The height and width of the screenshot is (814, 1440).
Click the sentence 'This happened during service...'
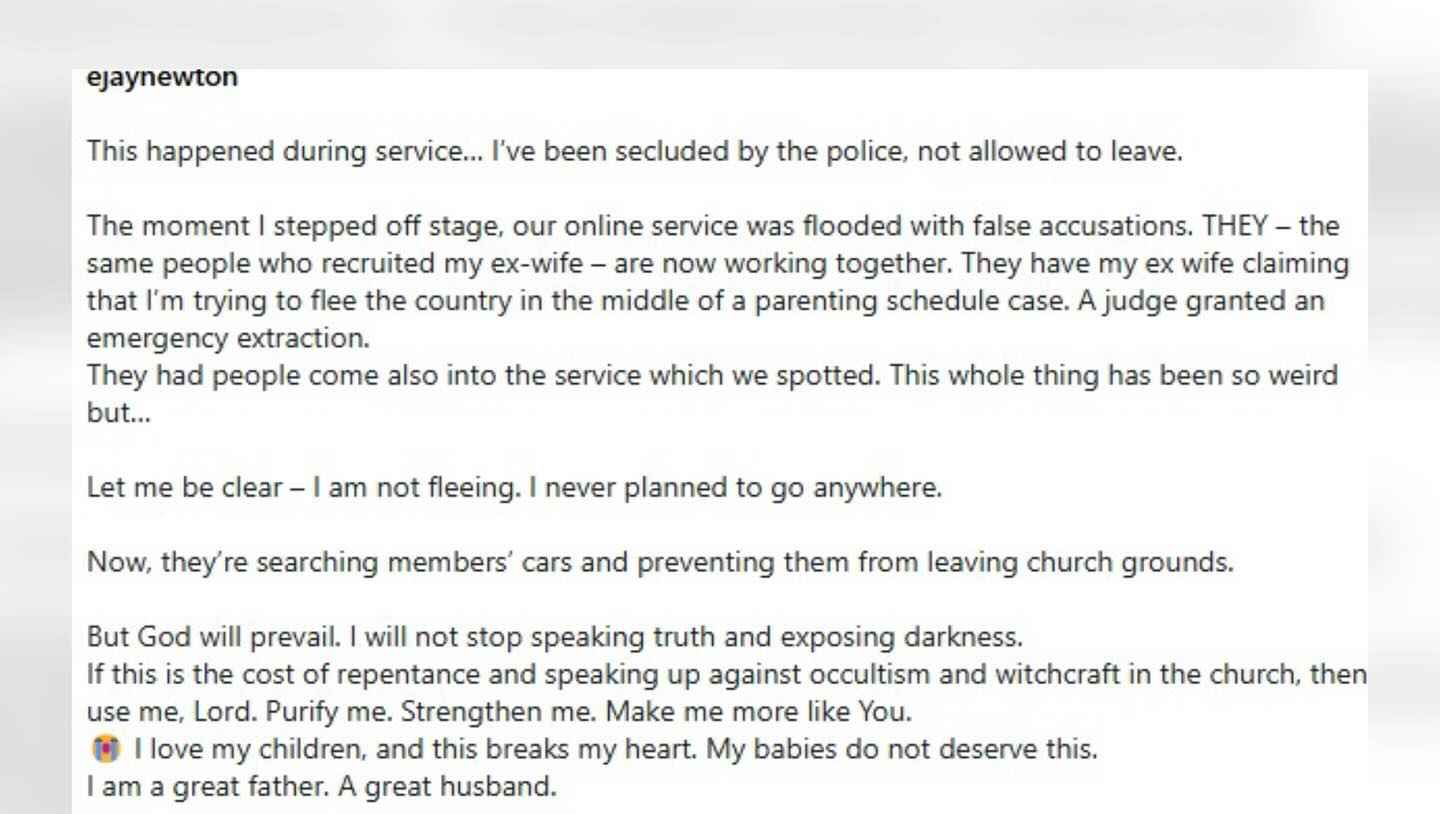coord(286,152)
